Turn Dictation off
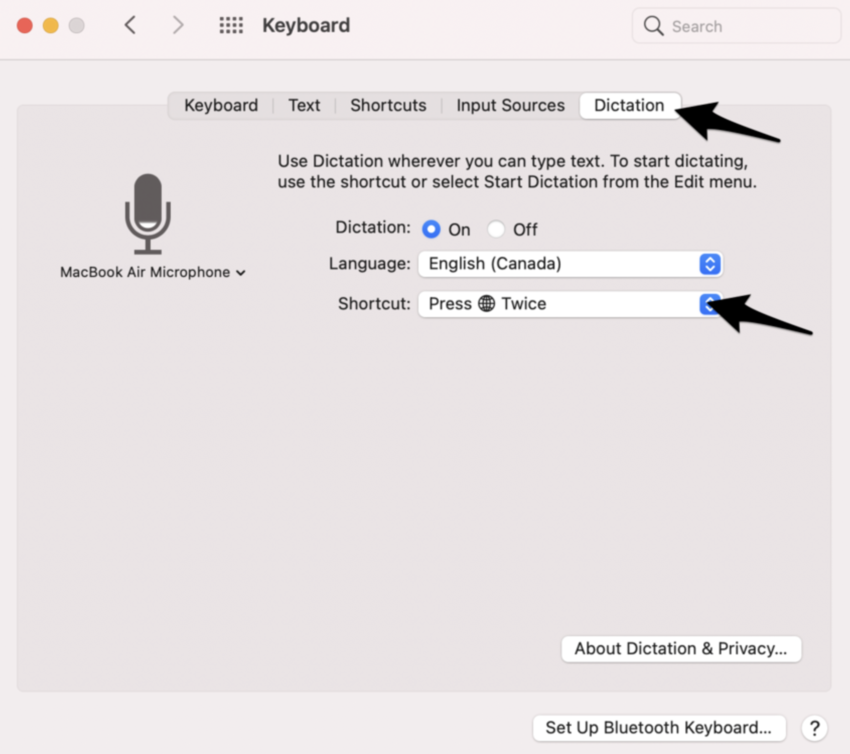Viewport: 850px width, 754px height. pos(496,229)
